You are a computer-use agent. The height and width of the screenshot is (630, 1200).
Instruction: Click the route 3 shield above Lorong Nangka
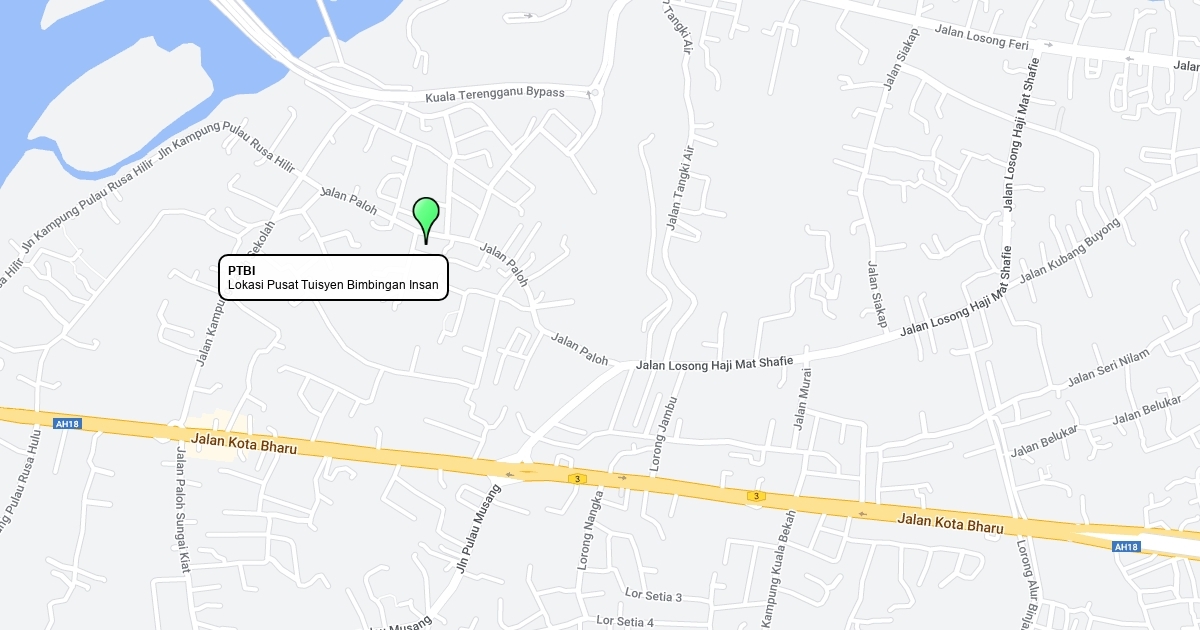click(x=577, y=479)
